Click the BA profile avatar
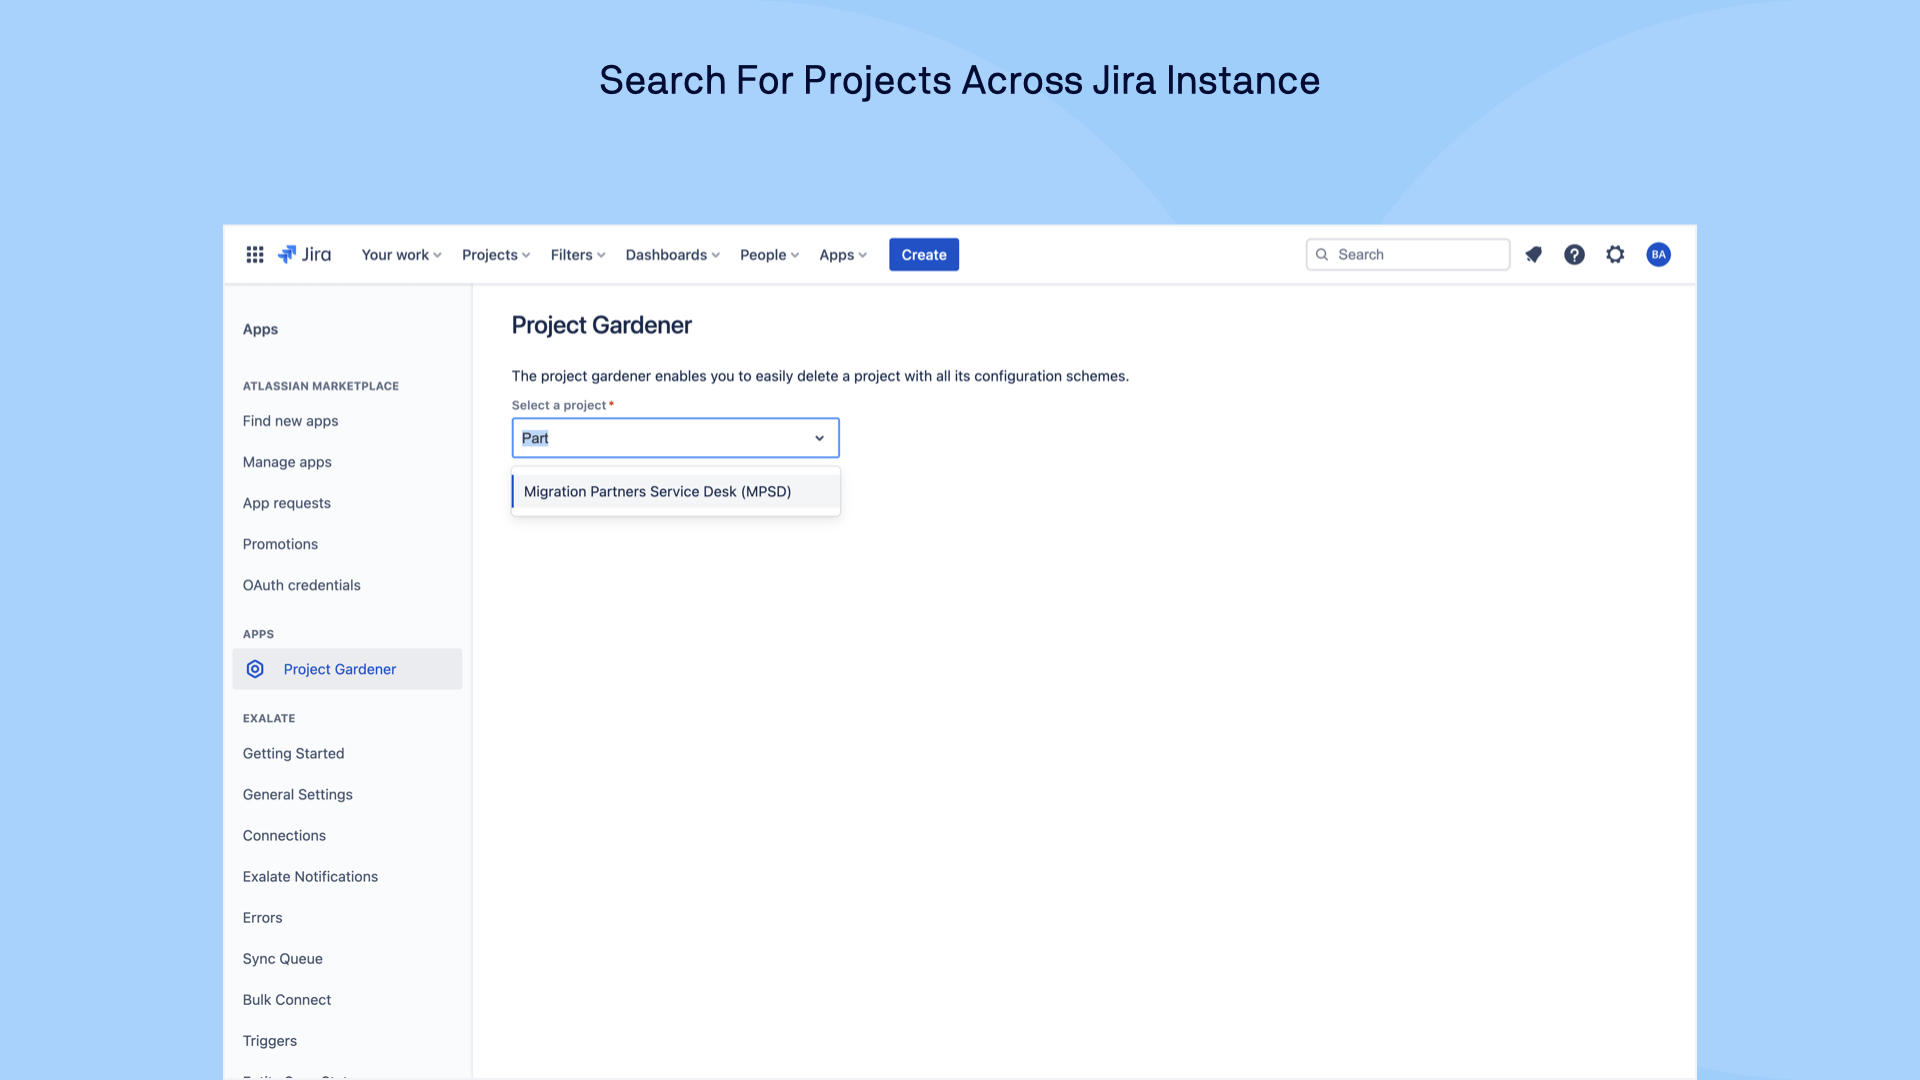Image resolution: width=1920 pixels, height=1080 pixels. pos(1658,255)
